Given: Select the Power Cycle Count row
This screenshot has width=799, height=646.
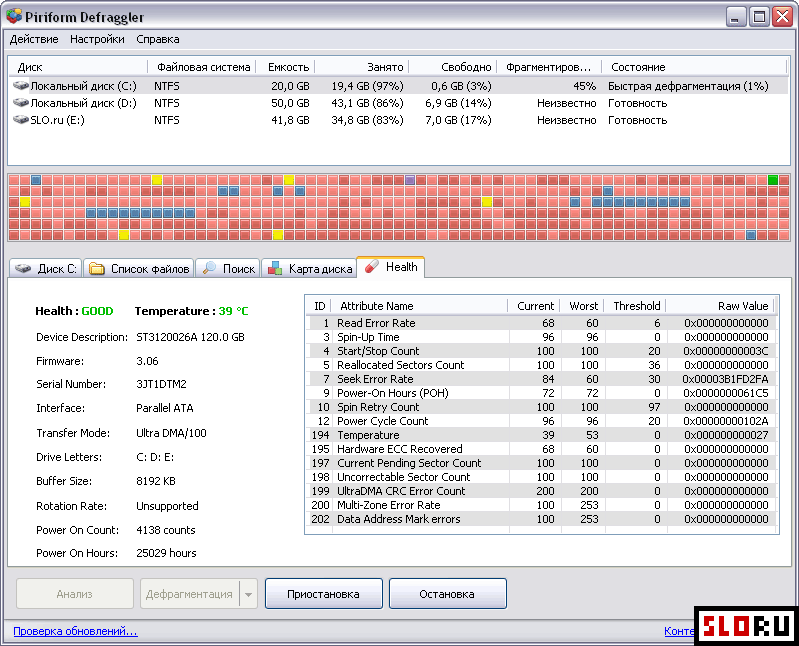Looking at the screenshot, I should click(x=542, y=421).
